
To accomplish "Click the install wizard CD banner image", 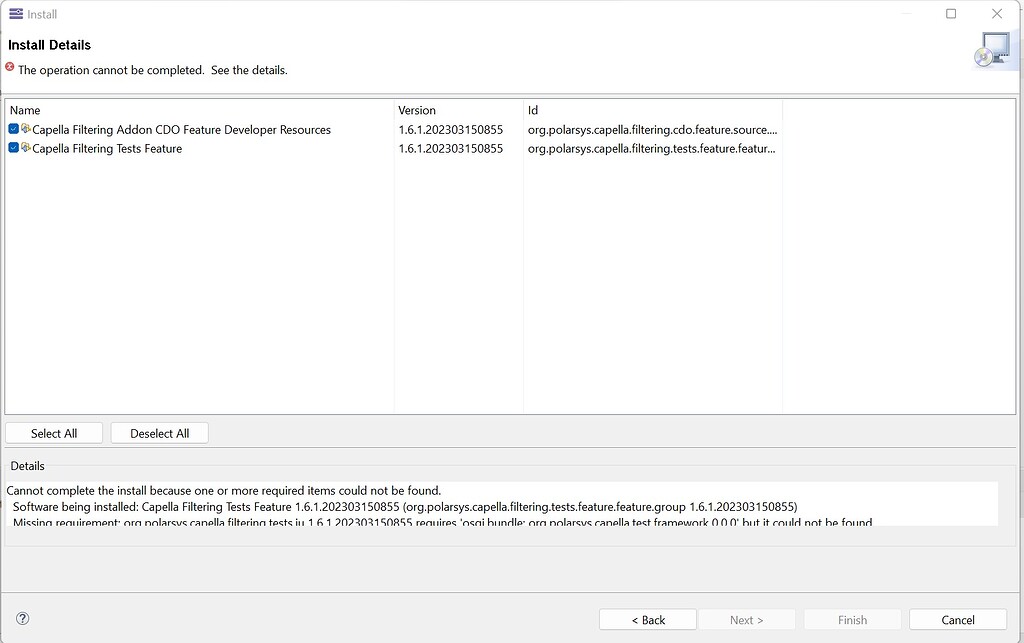I will pyautogui.click(x=992, y=50).
